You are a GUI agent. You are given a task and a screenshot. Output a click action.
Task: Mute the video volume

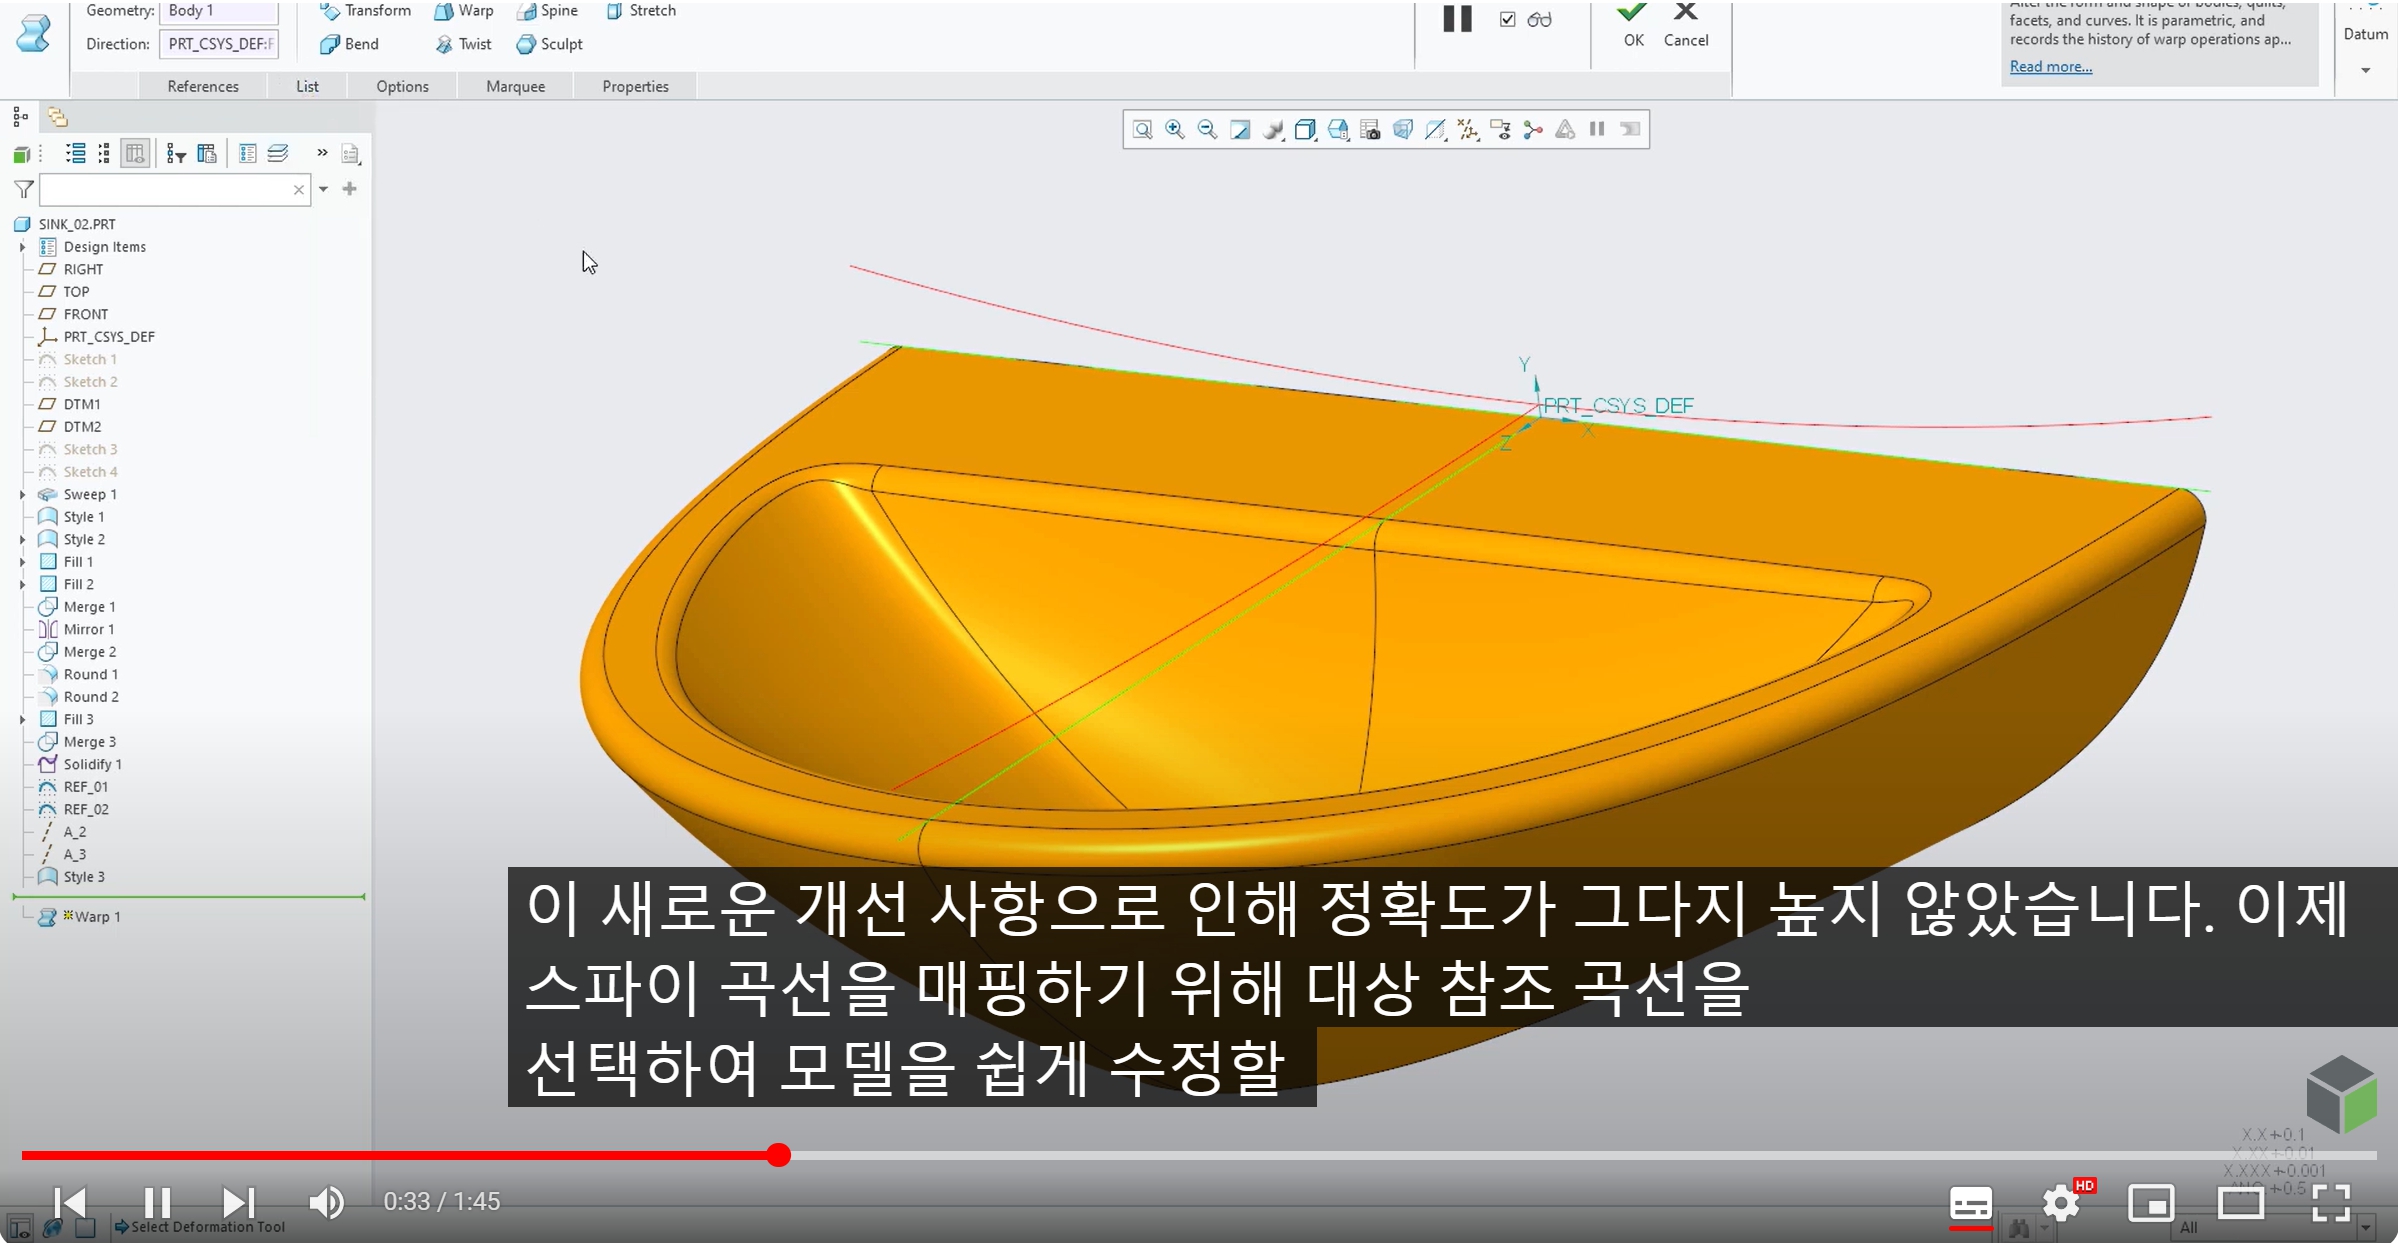point(326,1202)
